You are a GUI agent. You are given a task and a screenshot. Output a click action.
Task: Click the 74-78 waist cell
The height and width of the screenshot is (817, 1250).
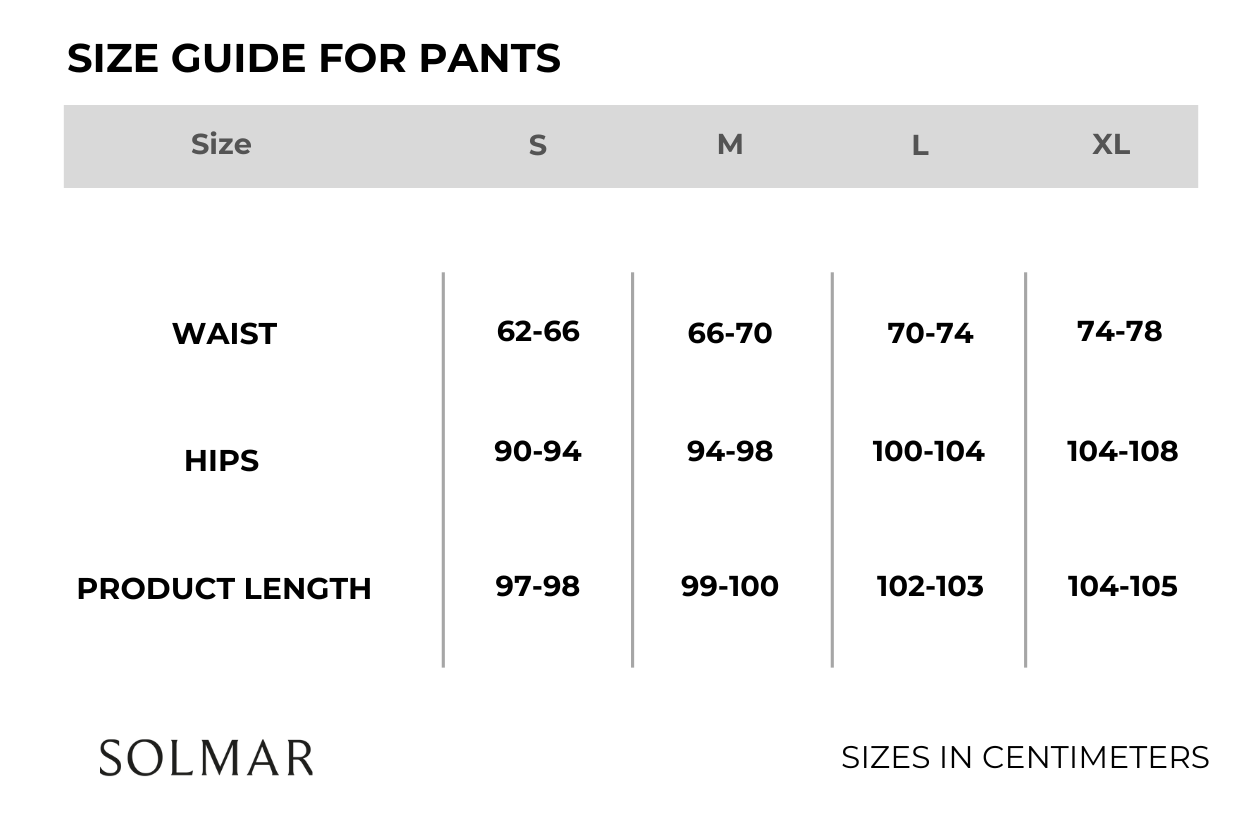(x=1120, y=331)
